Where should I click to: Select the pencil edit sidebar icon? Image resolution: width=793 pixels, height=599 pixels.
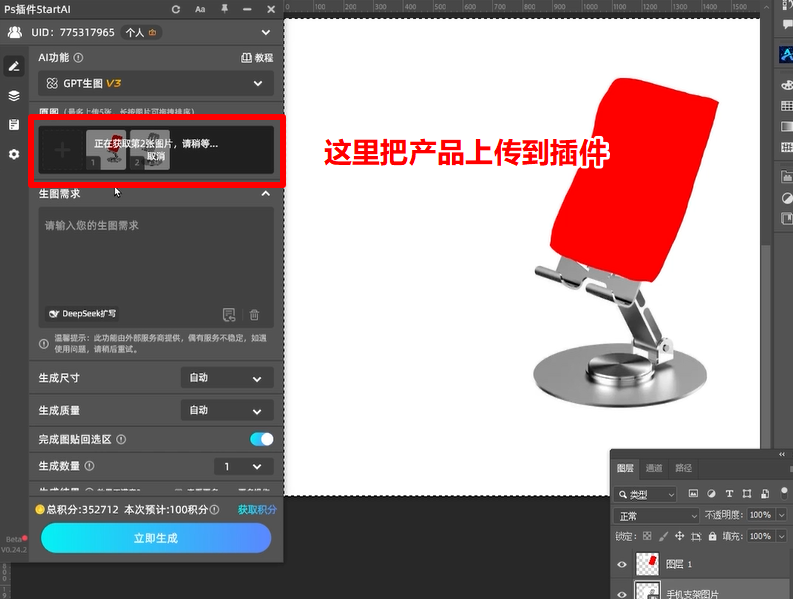14,66
